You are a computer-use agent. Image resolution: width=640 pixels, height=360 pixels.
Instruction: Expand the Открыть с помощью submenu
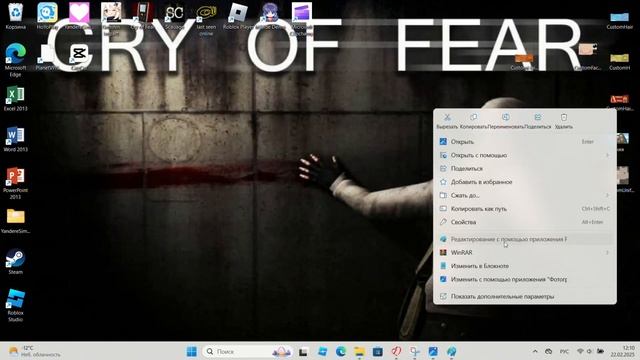[524, 155]
